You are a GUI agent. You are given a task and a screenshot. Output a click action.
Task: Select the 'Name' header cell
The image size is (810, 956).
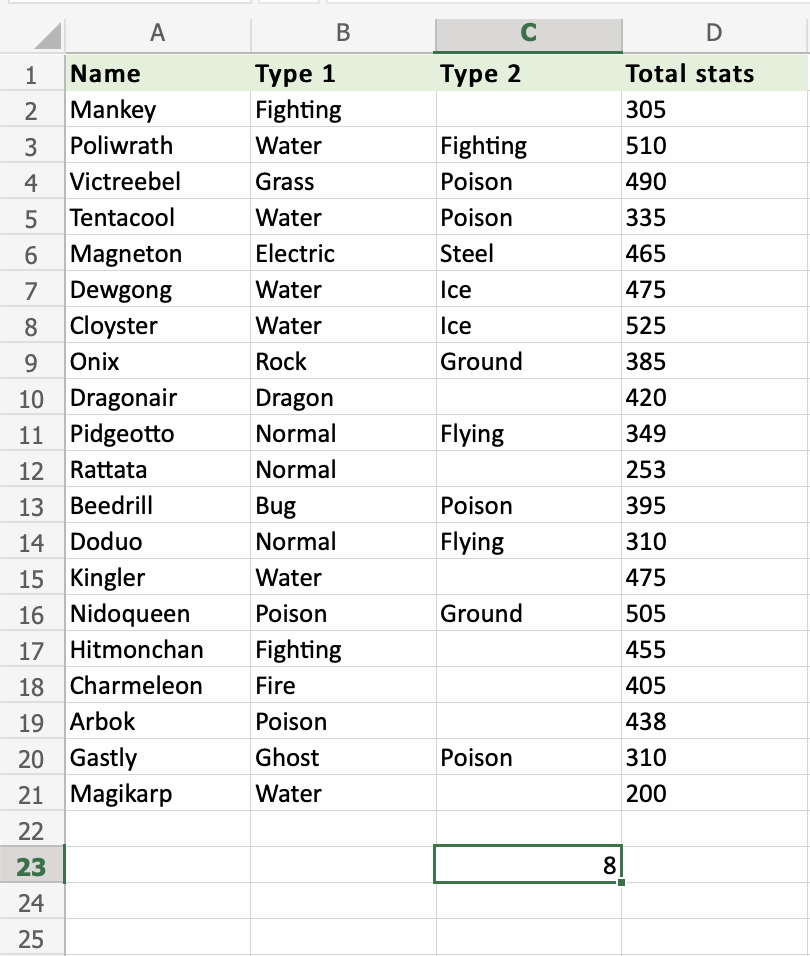(157, 74)
